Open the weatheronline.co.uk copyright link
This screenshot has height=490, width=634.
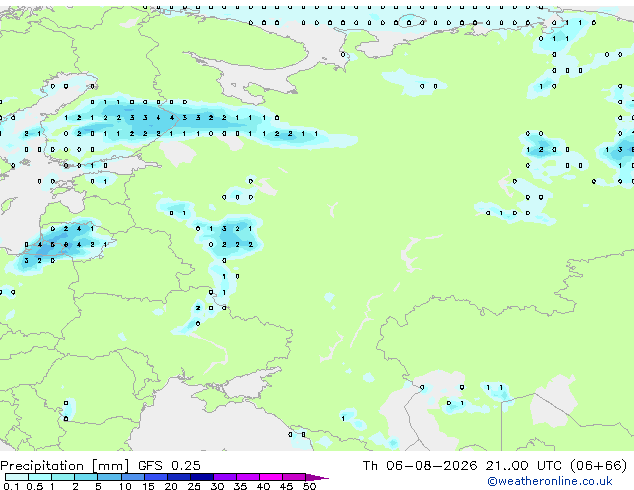point(550,481)
